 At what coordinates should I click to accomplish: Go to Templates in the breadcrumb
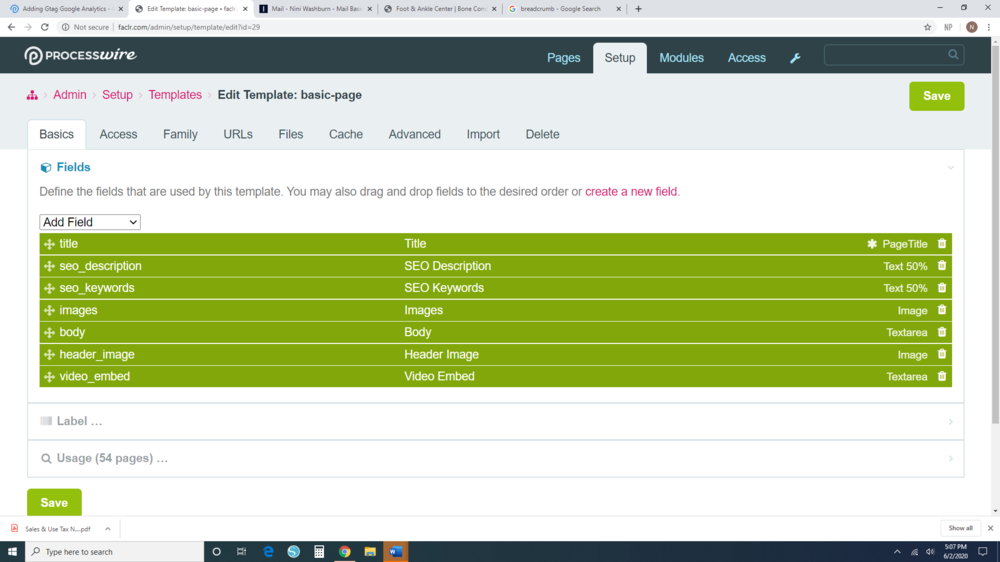click(175, 95)
